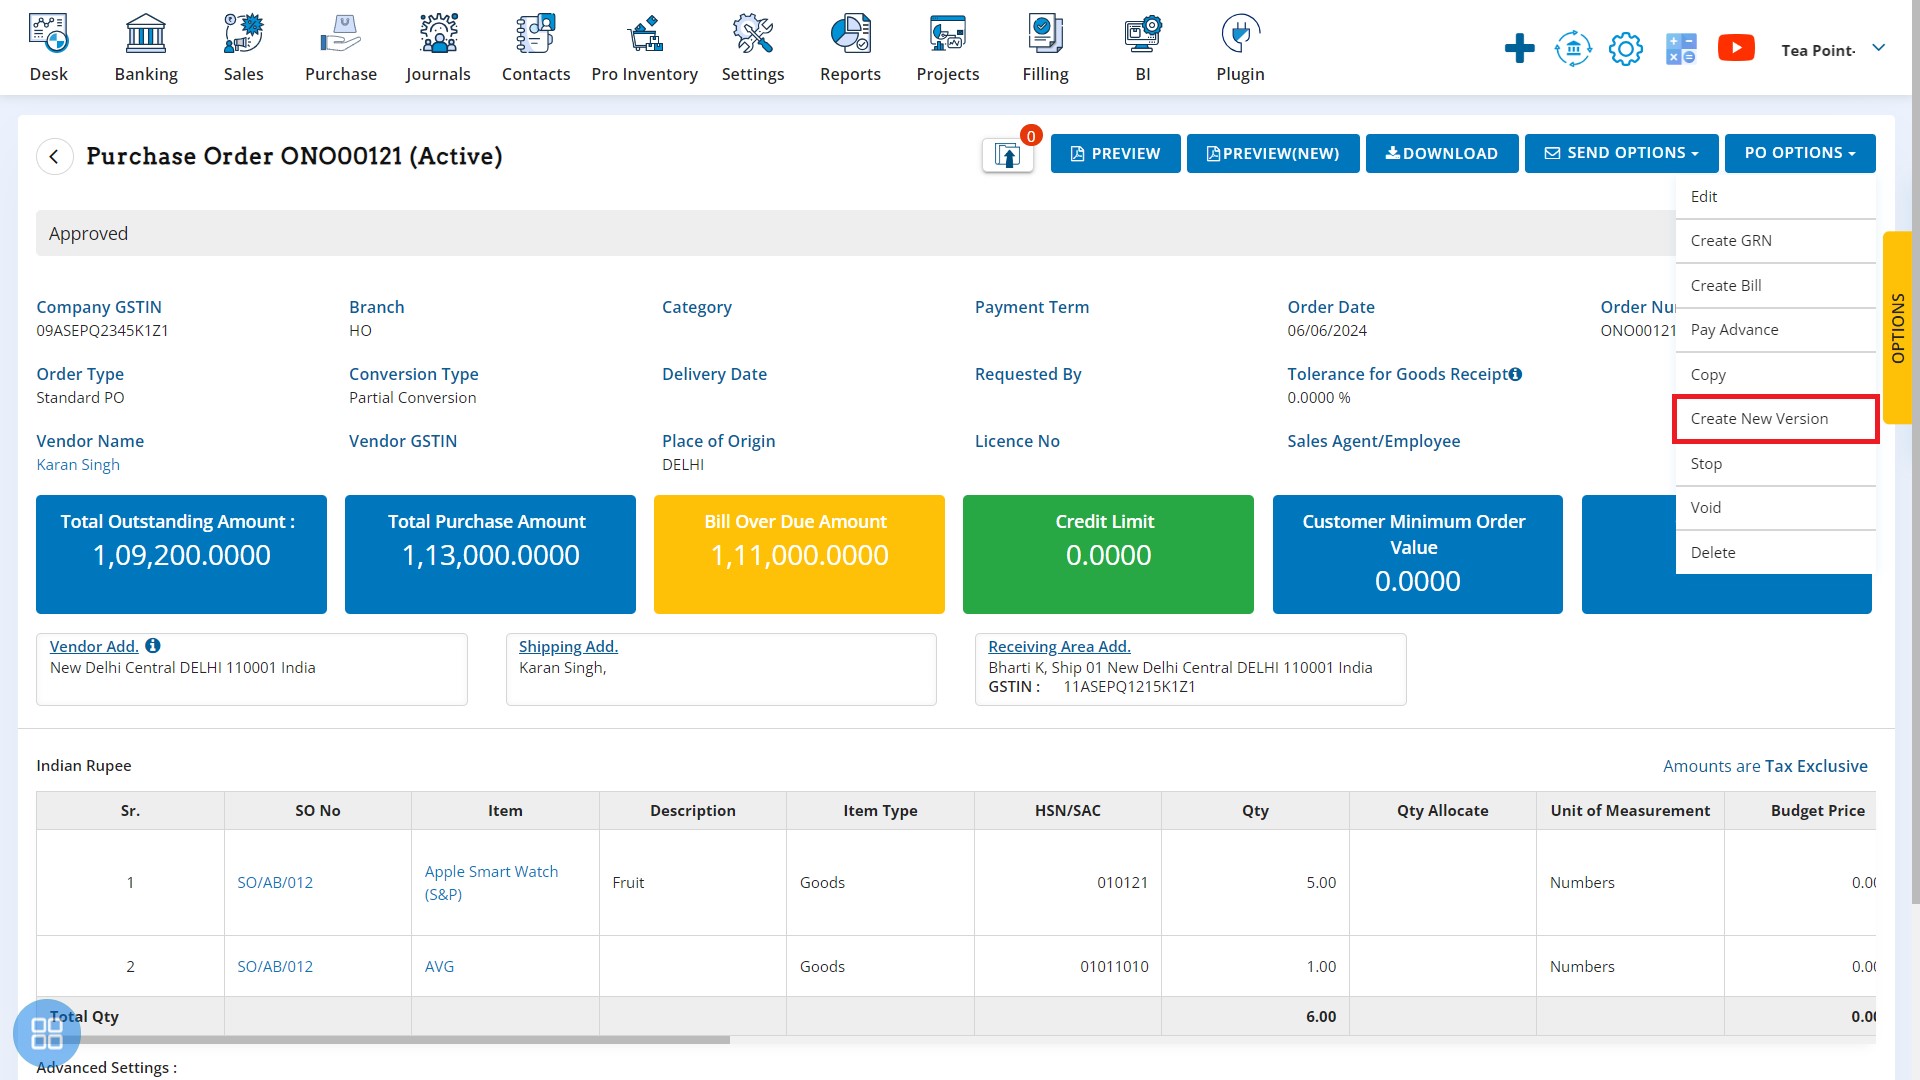This screenshot has width=1920, height=1080.
Task: Collapse the PO OPTIONS dropdown
Action: pos(1799,153)
